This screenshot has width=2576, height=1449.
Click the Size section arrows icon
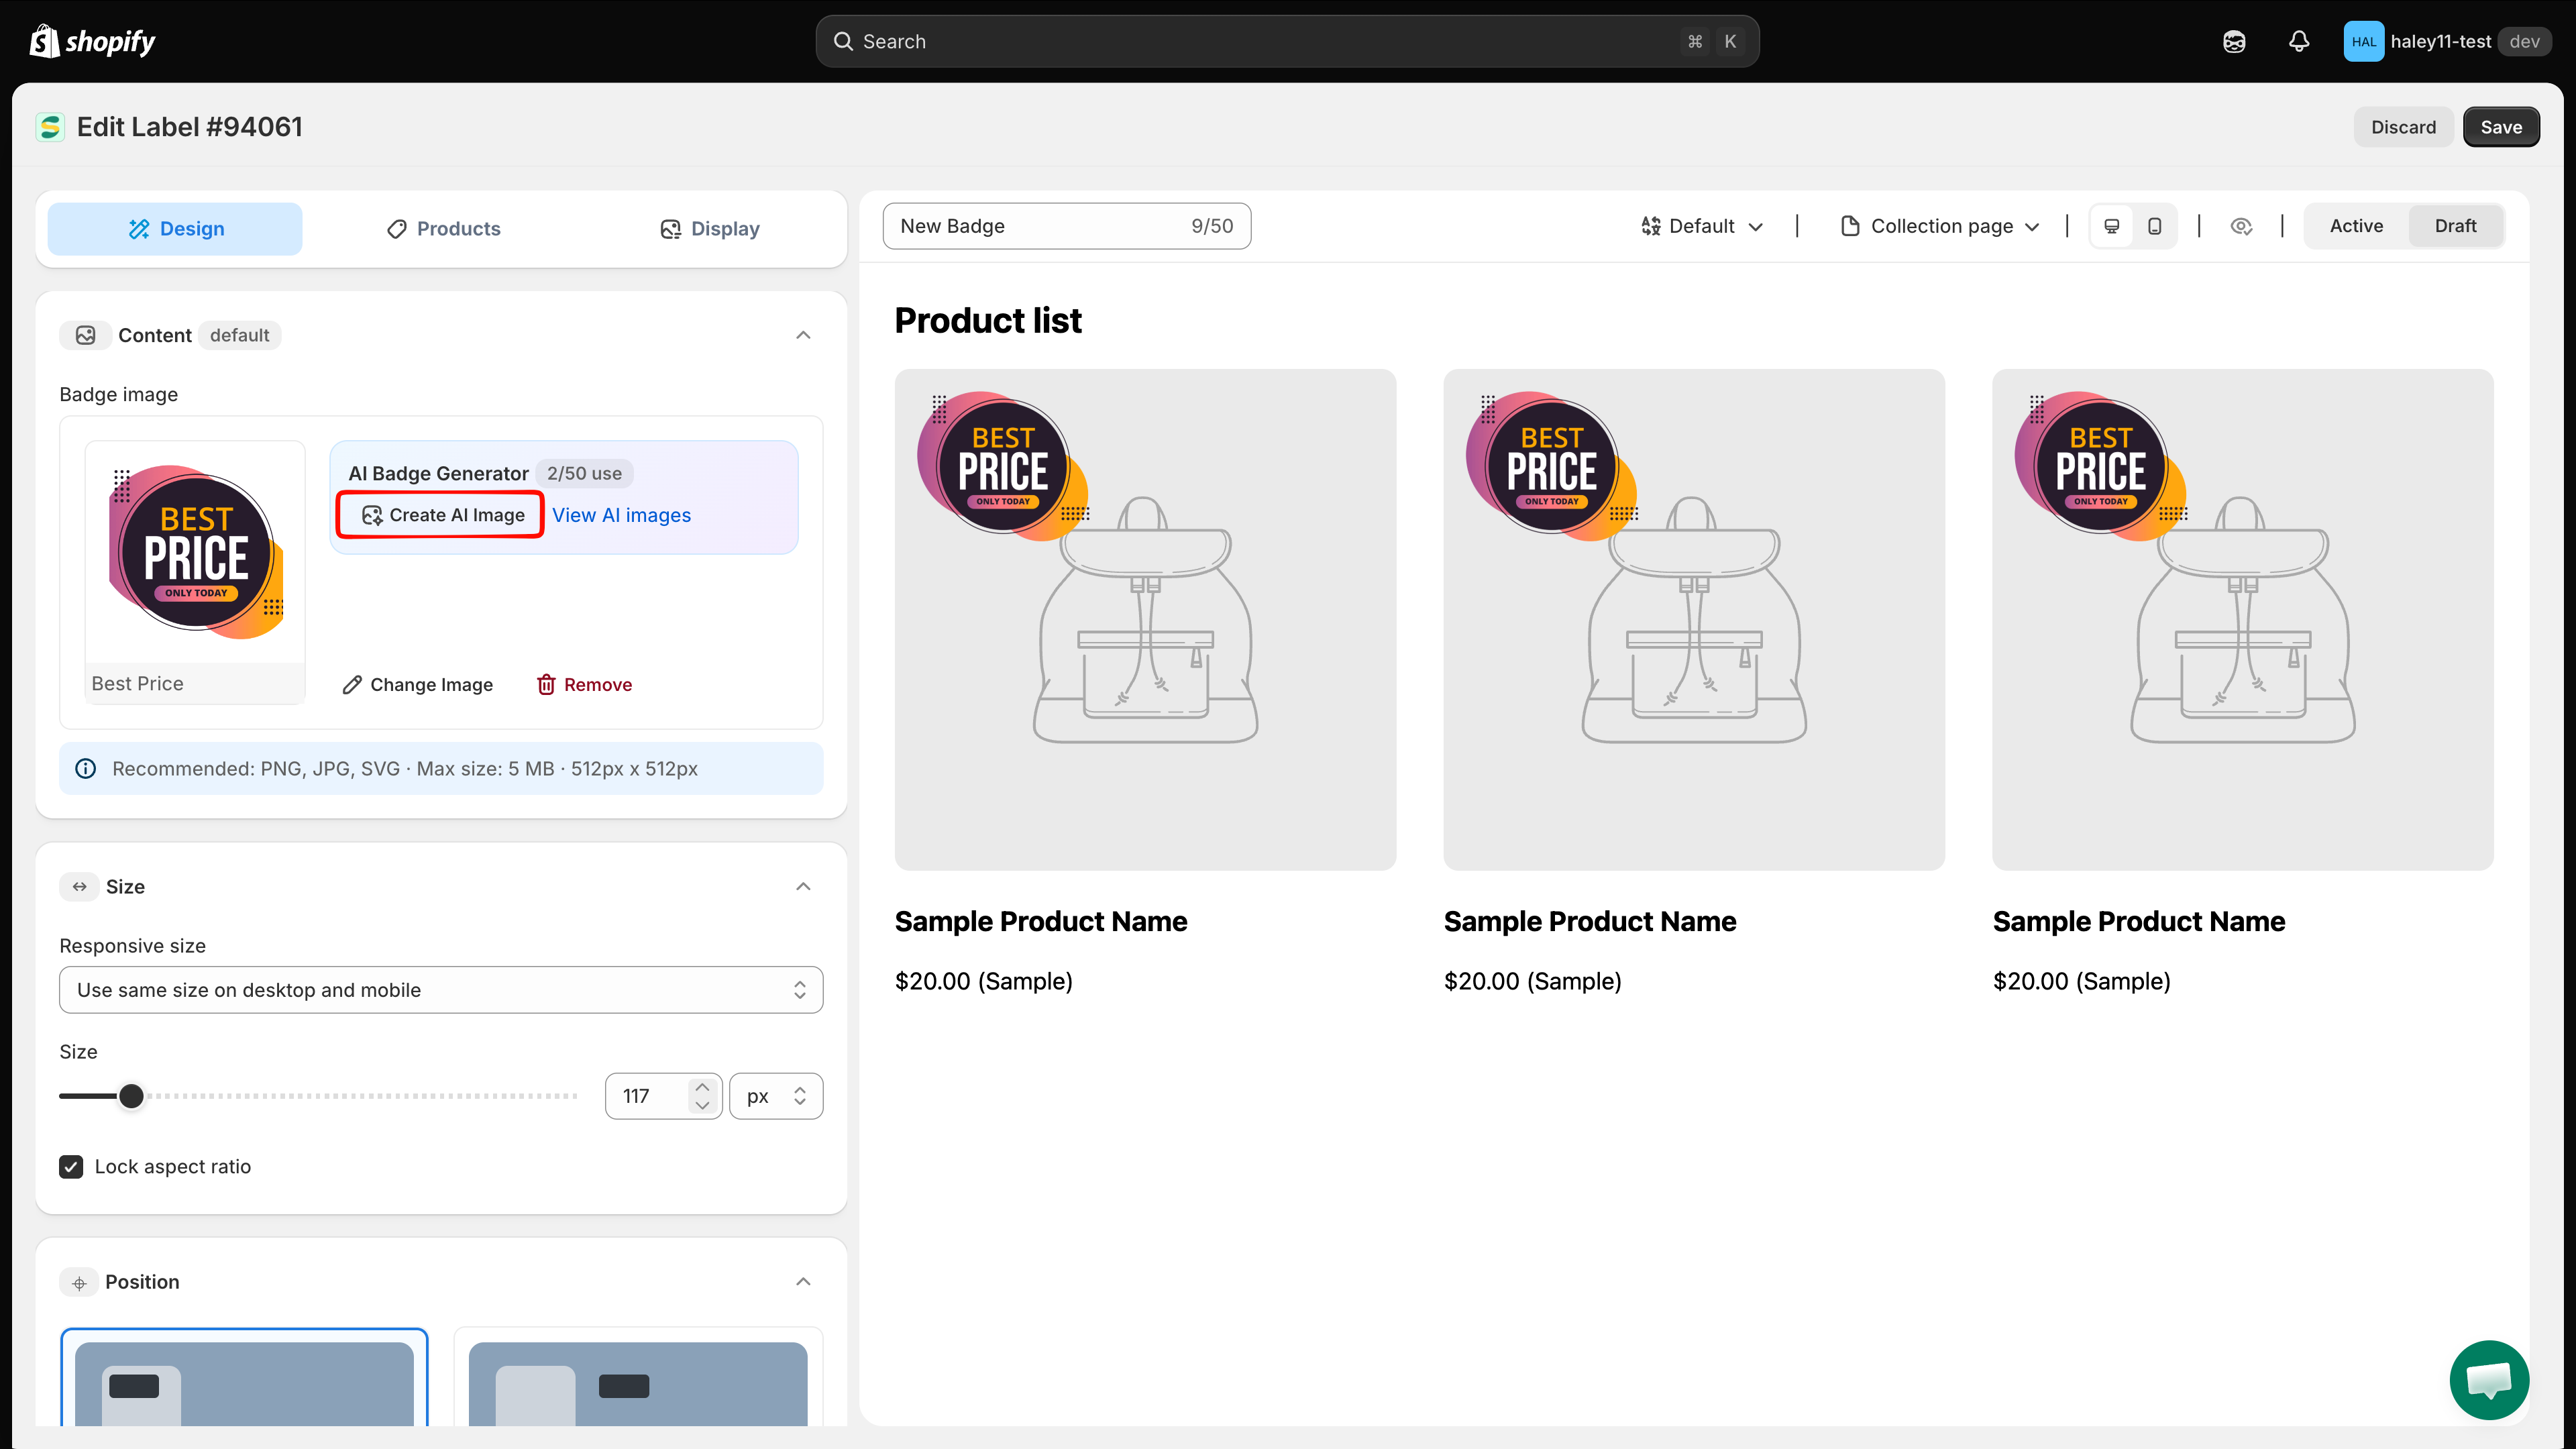coord(79,886)
